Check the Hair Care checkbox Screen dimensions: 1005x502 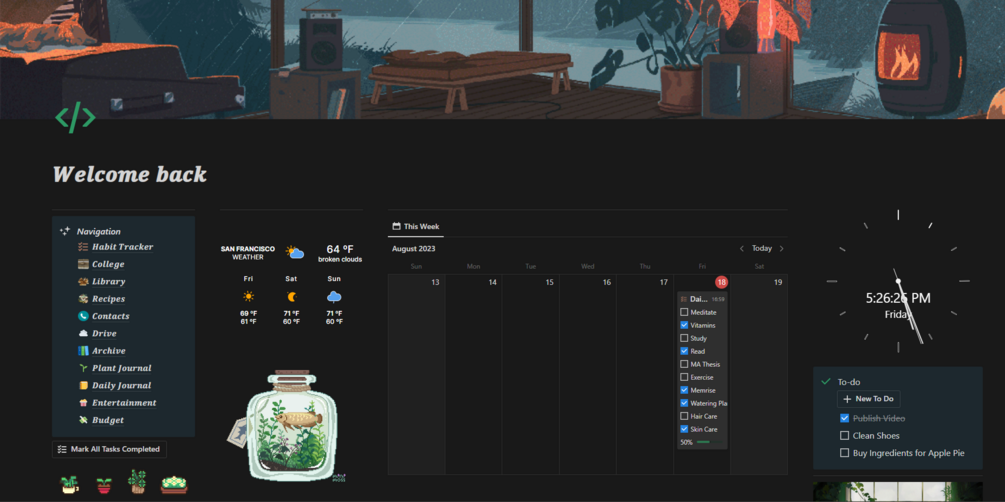pyautogui.click(x=684, y=416)
